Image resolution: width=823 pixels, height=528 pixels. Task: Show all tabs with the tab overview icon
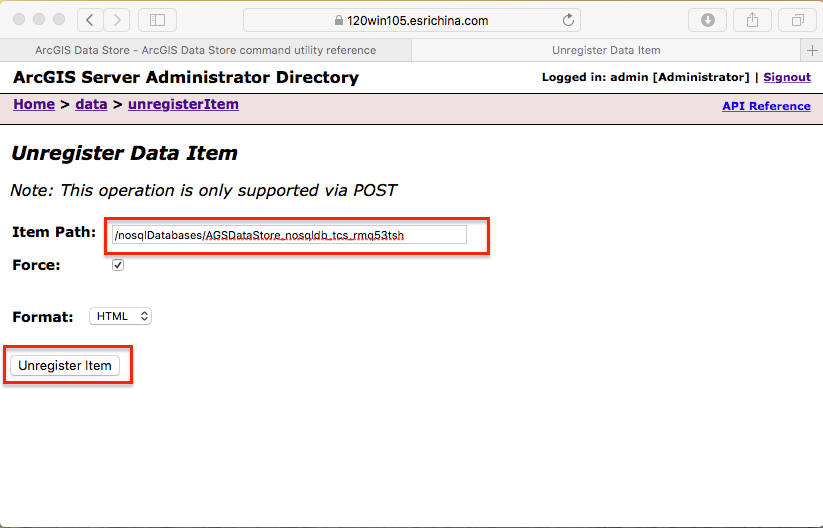(797, 20)
